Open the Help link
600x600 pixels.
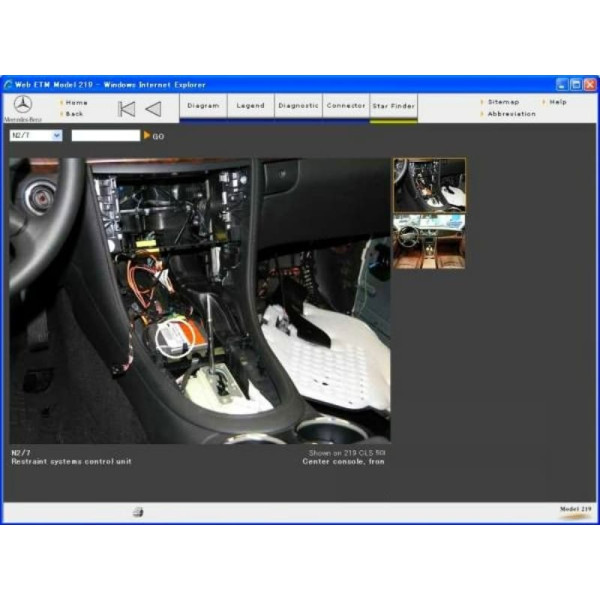pyautogui.click(x=557, y=102)
